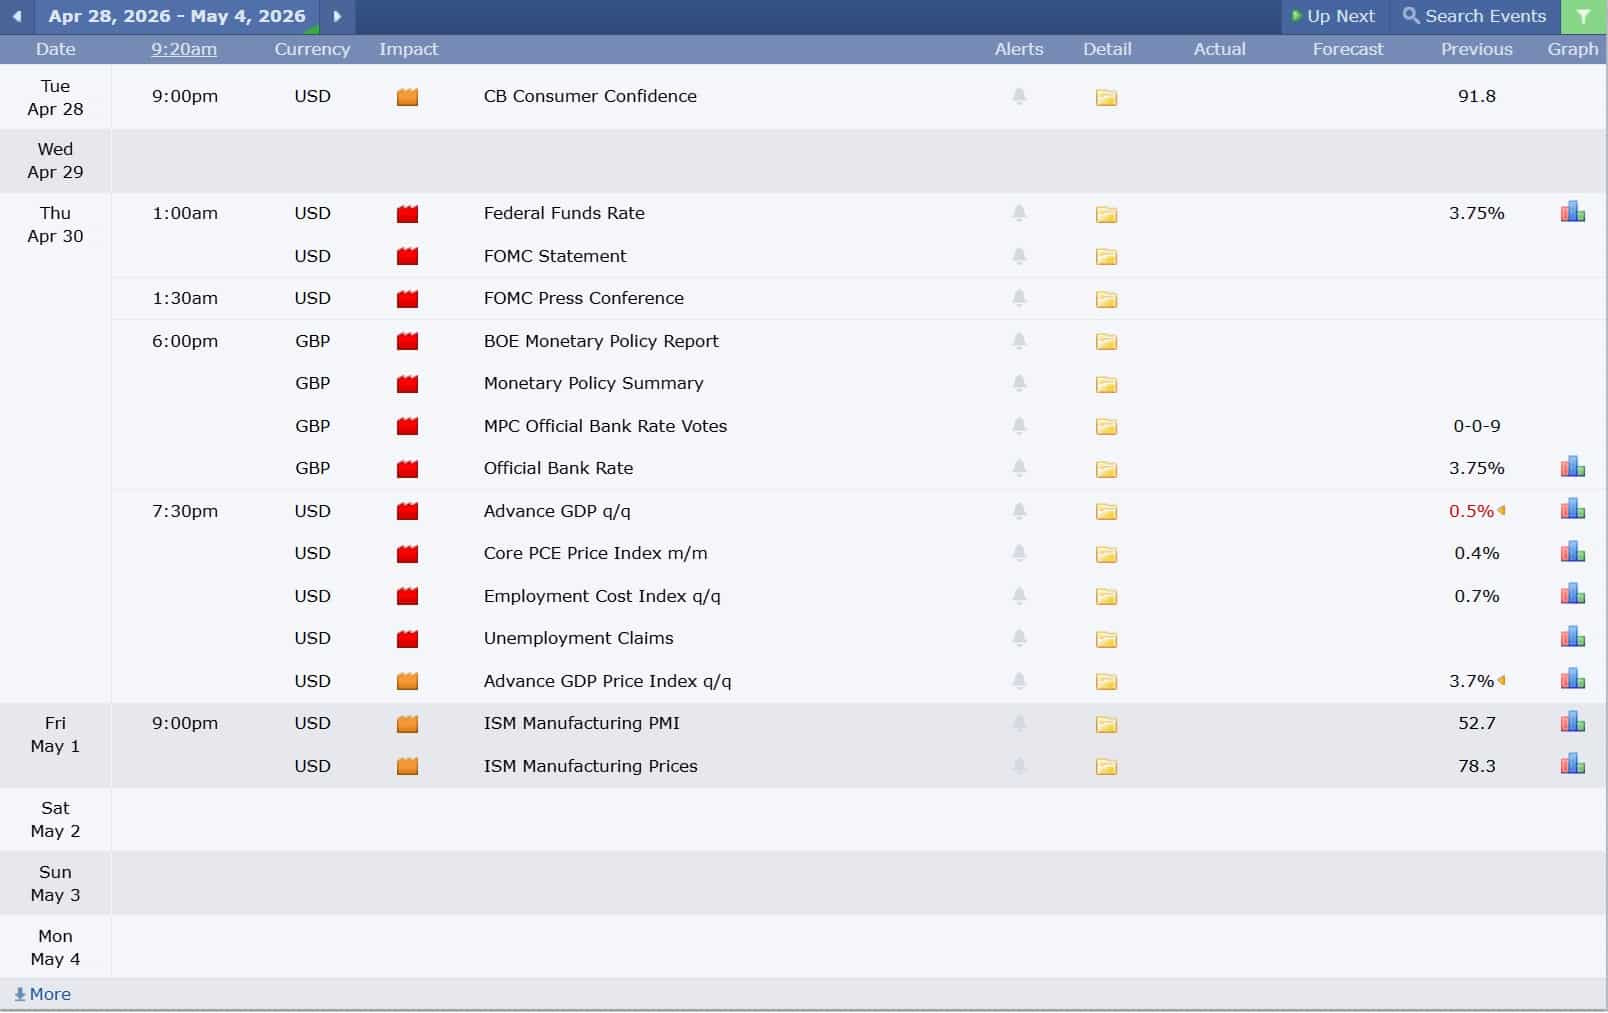Open the calendar filter funnel icon

[x=1583, y=17]
